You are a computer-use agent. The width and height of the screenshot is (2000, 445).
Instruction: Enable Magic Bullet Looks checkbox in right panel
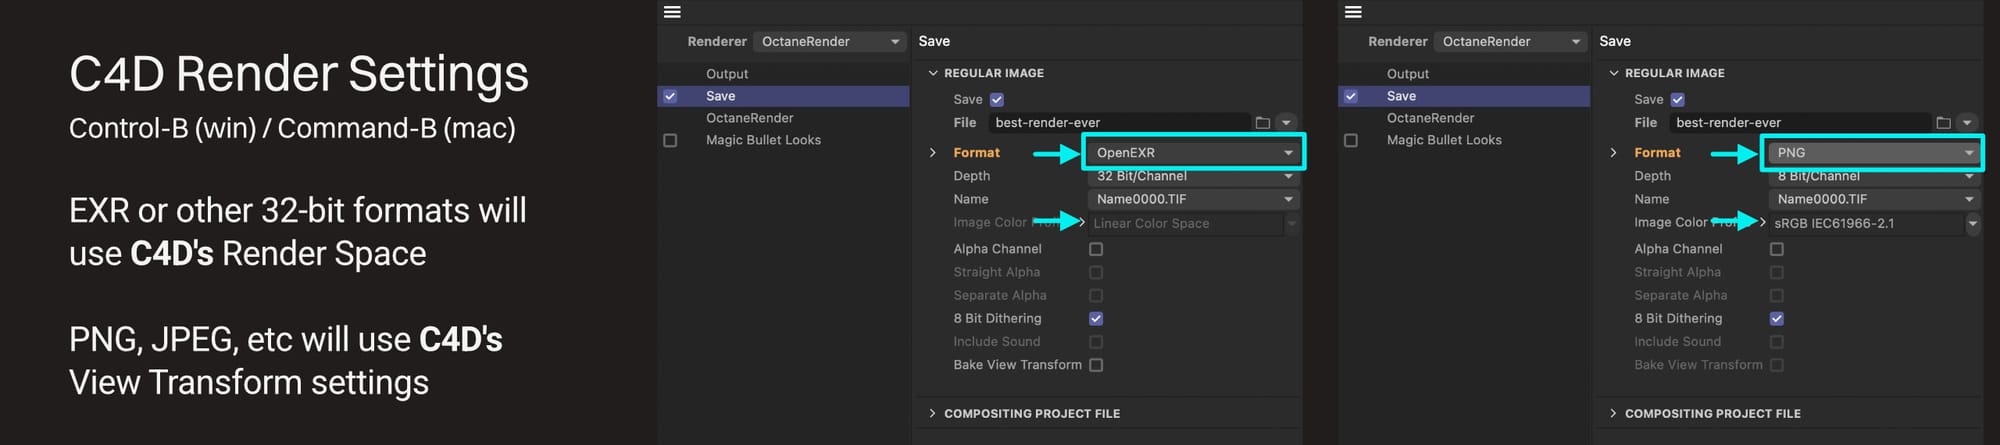1351,141
